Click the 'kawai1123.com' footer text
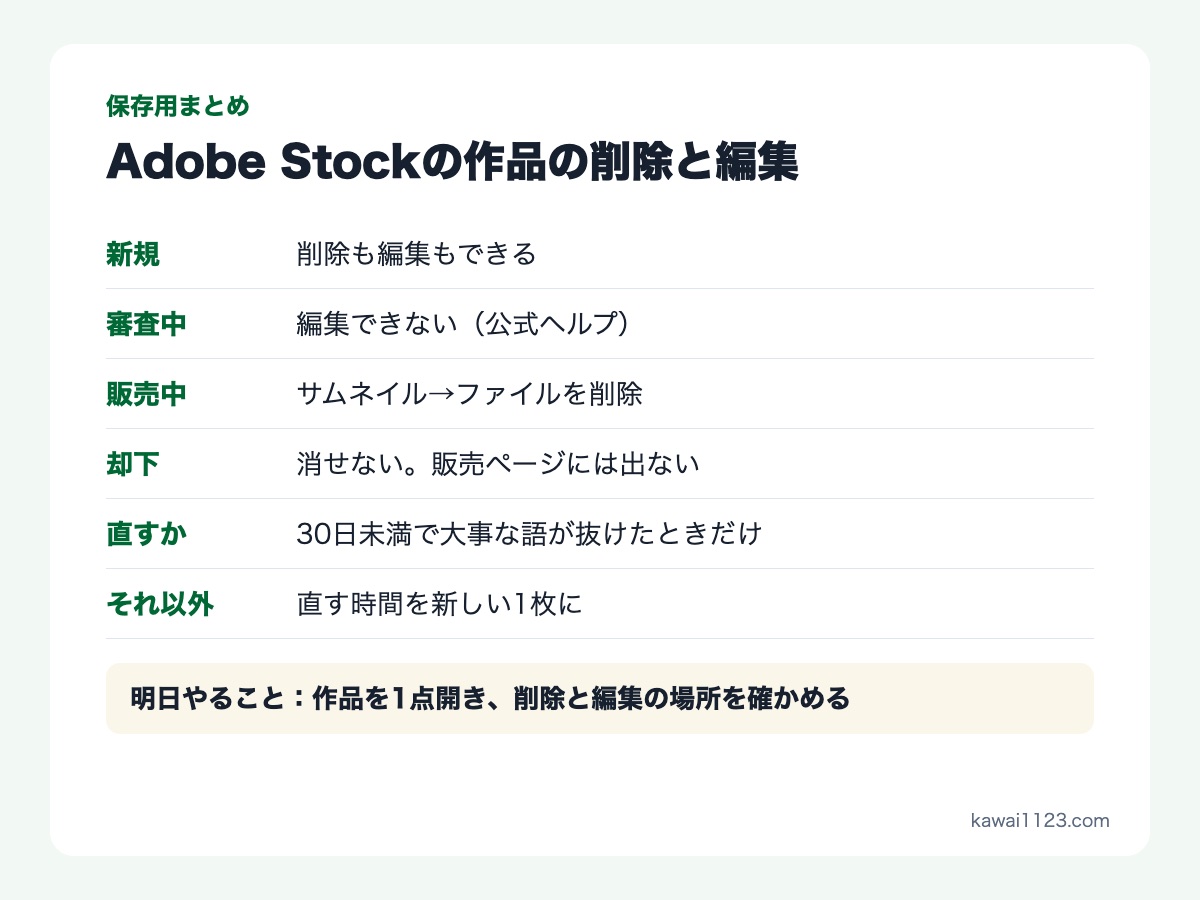The width and height of the screenshot is (1200, 900). pos(1040,821)
